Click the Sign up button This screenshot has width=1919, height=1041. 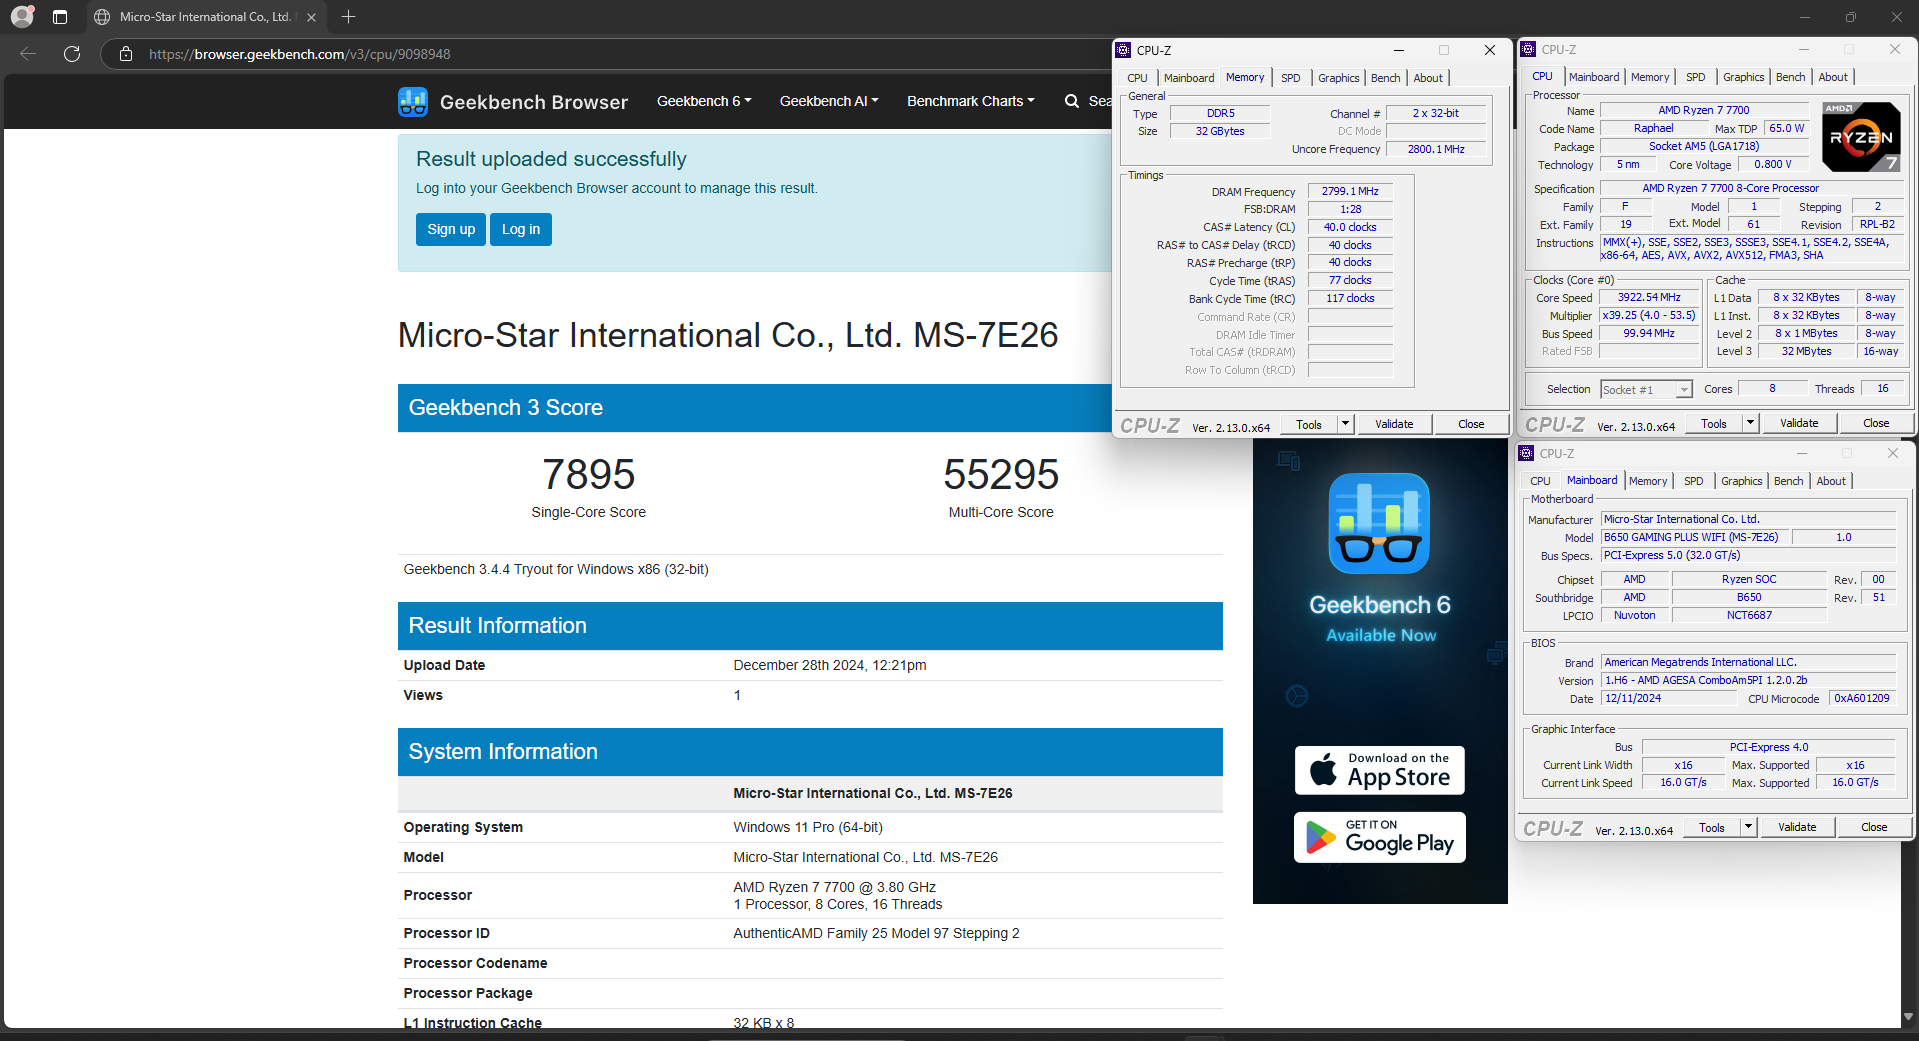[451, 229]
